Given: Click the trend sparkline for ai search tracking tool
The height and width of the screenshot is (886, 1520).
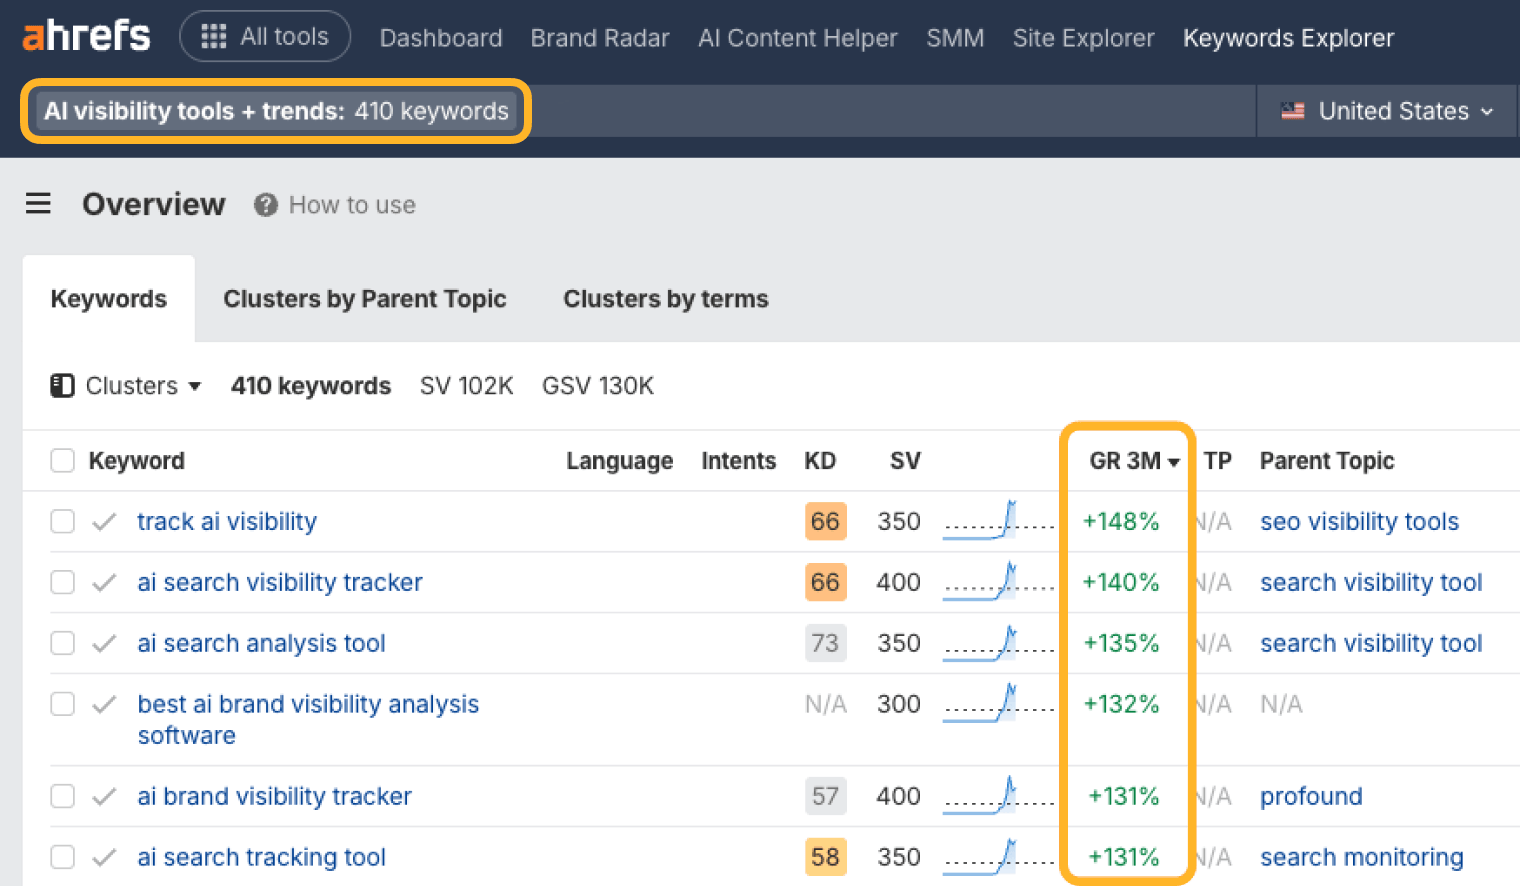Looking at the screenshot, I should [x=998, y=856].
